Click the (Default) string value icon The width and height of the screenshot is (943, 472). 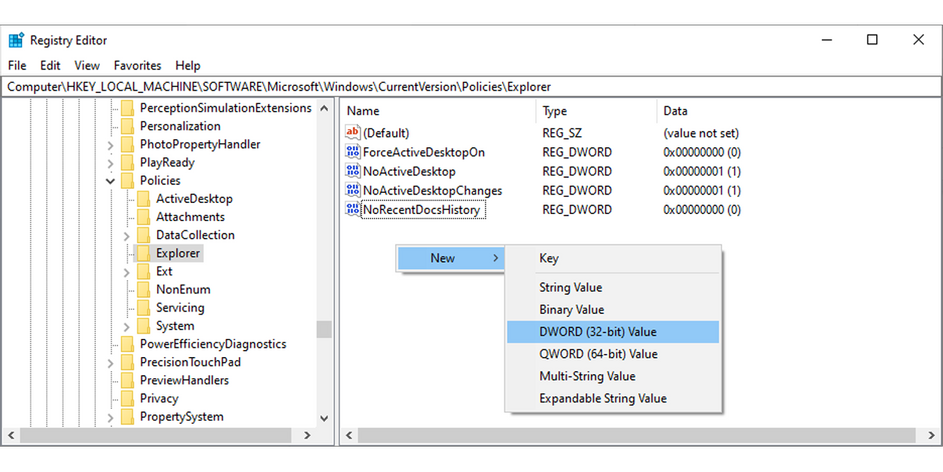point(352,133)
